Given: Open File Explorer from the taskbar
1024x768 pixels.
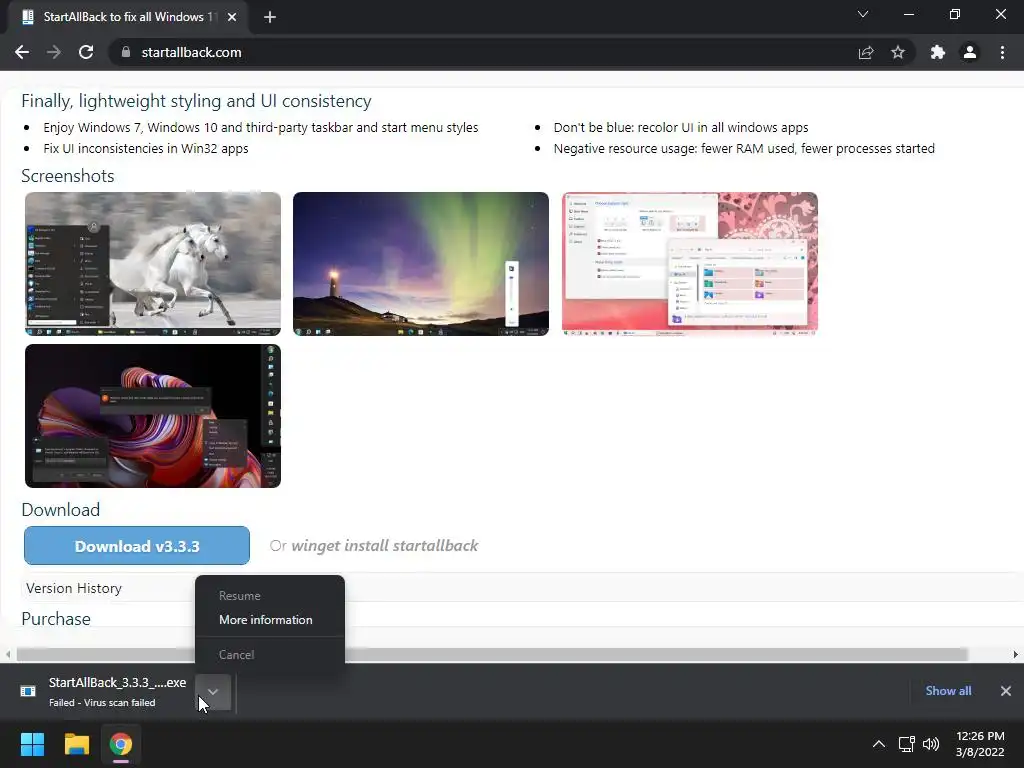Looking at the screenshot, I should 76,744.
